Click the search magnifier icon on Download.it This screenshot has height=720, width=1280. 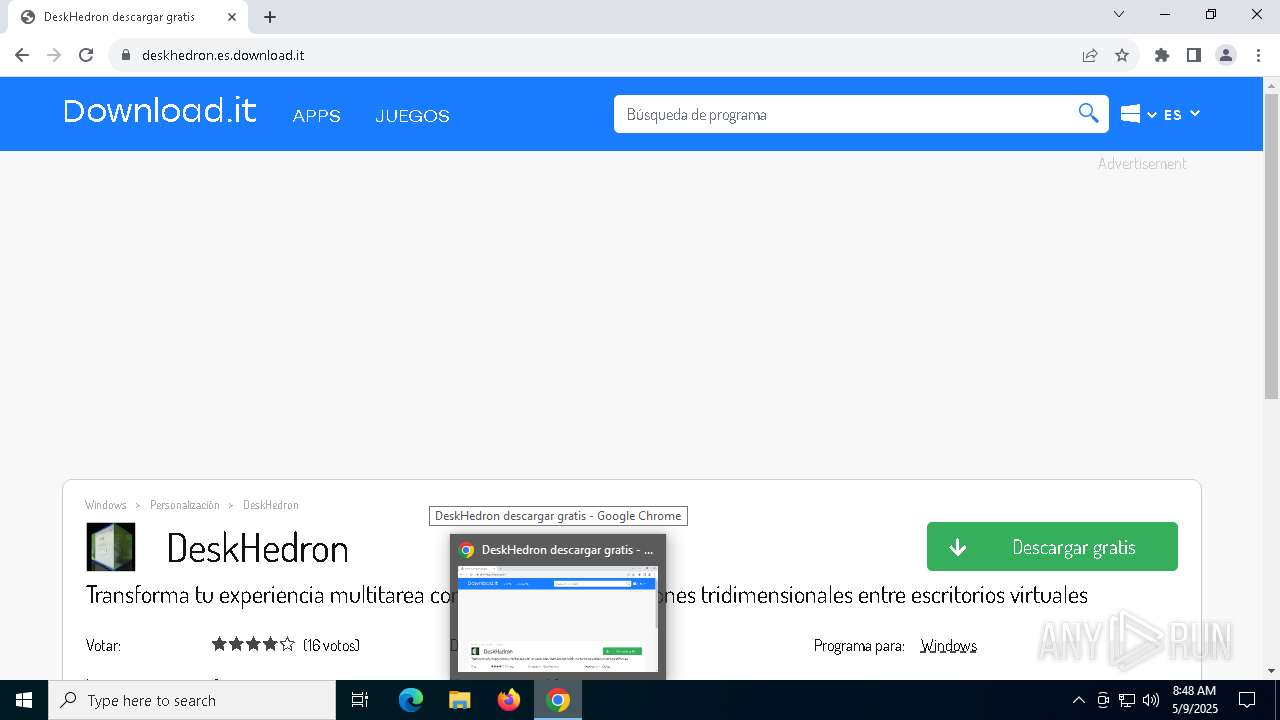1088,113
